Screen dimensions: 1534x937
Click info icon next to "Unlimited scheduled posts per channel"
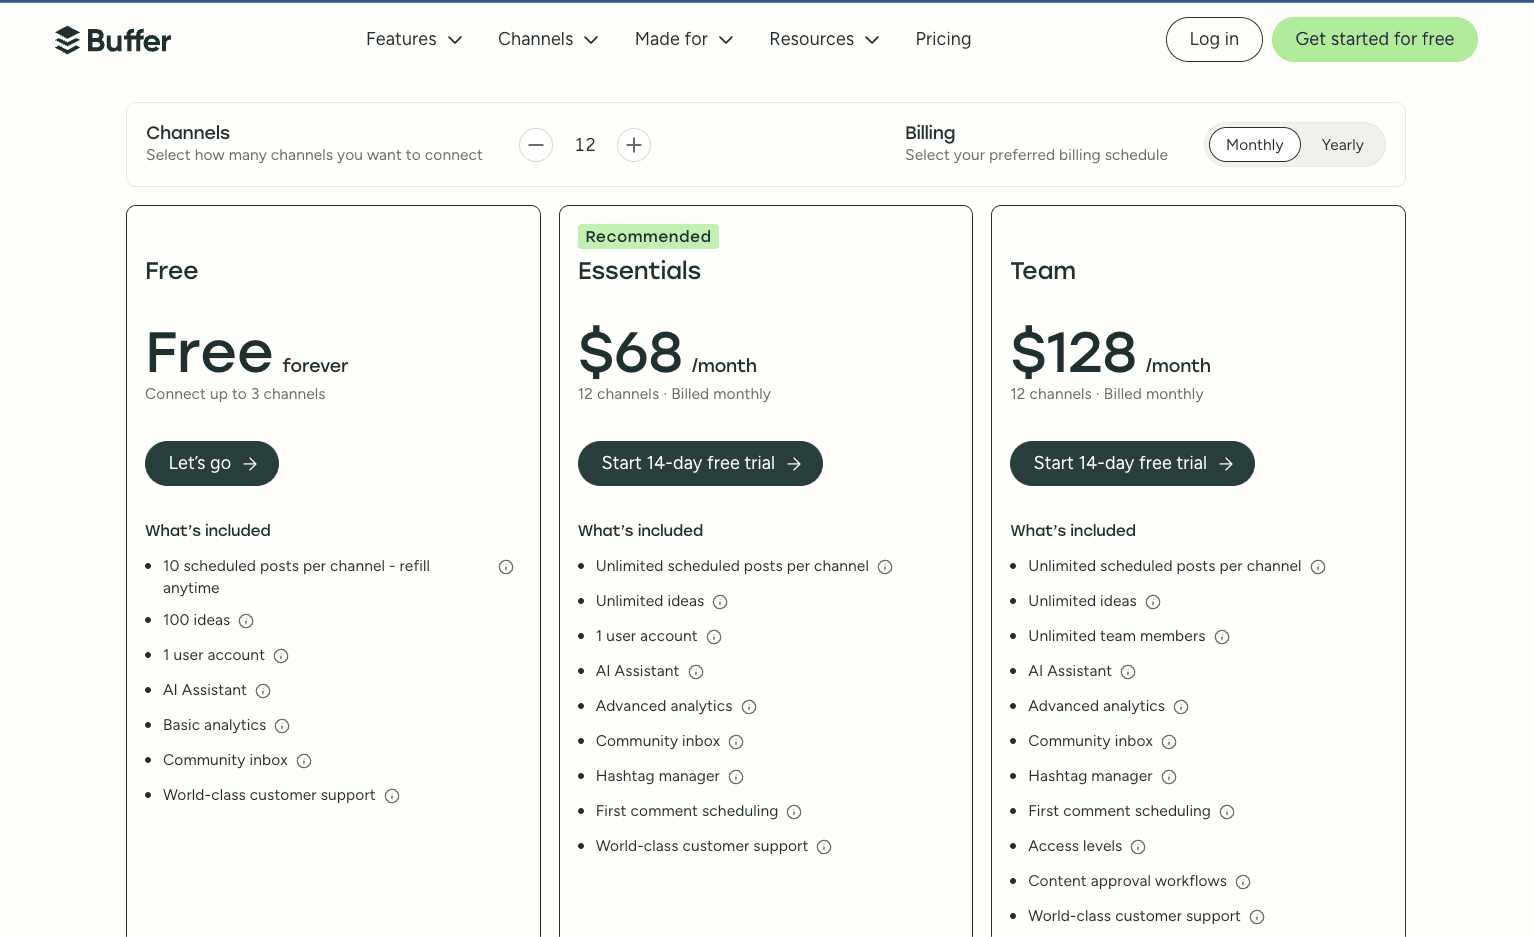(885, 567)
